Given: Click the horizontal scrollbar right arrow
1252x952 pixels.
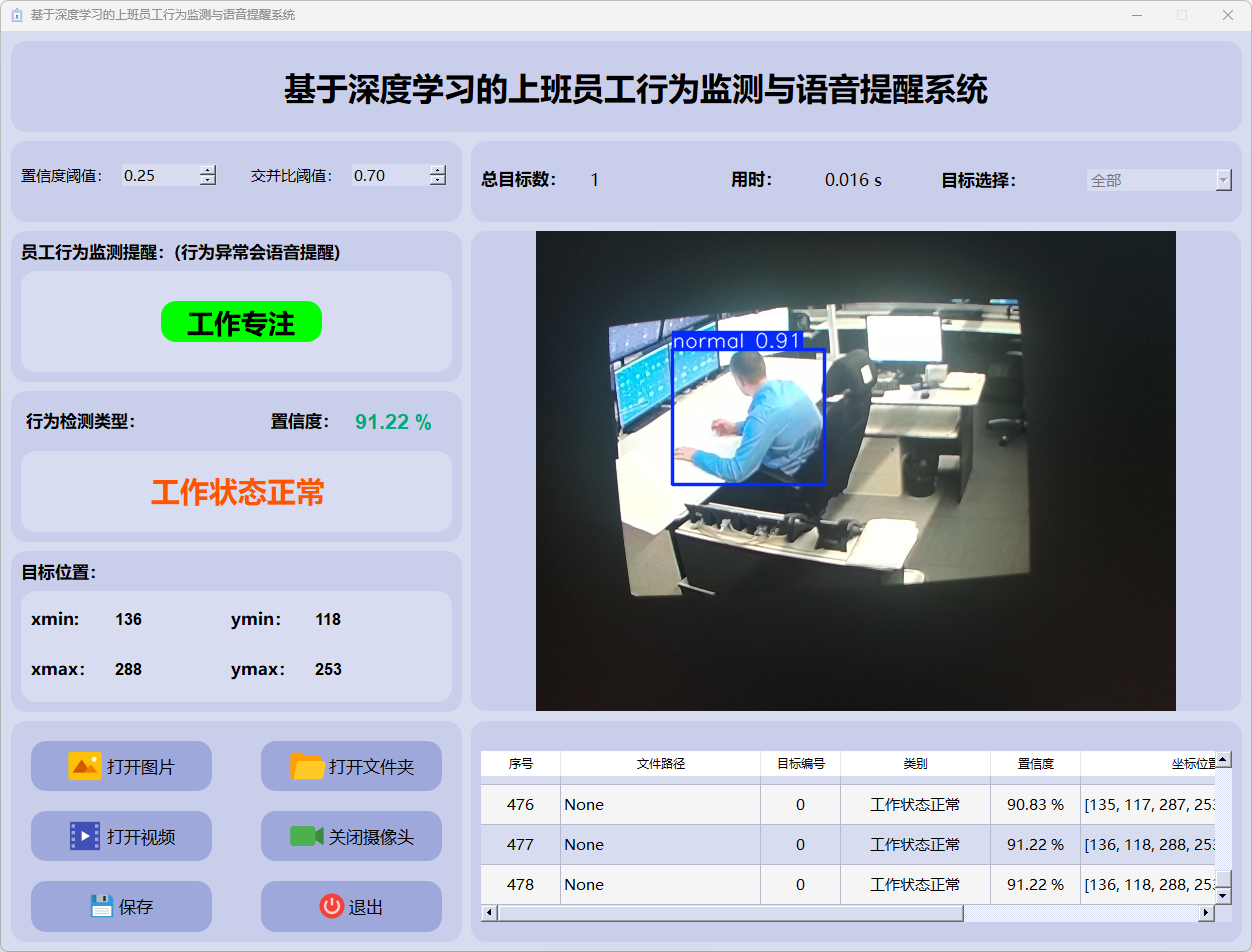Looking at the screenshot, I should click(x=1205, y=913).
